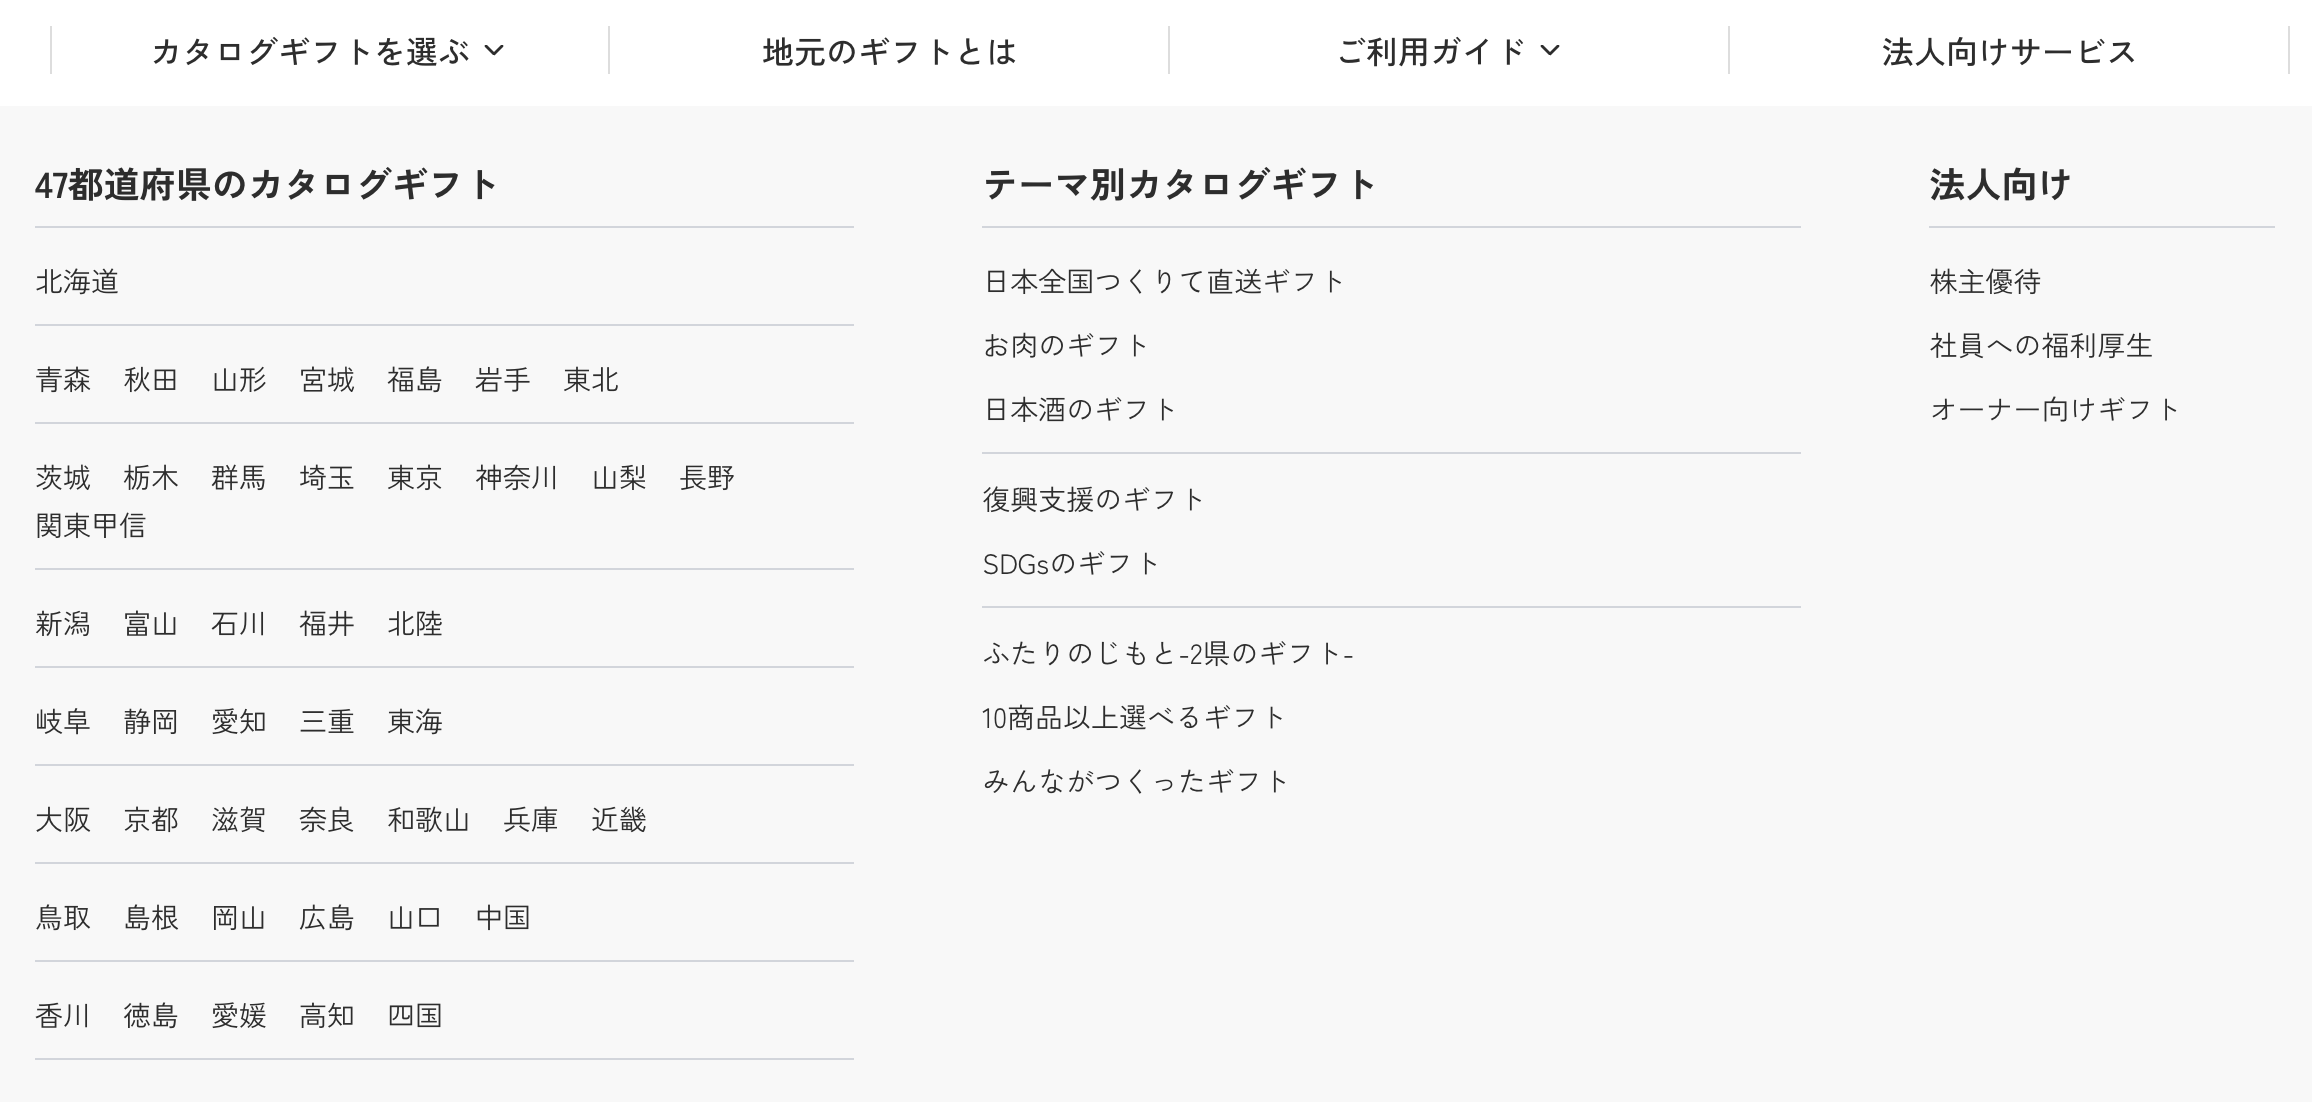This screenshot has width=2312, height=1102.
Task: Expand the ご利用ガイド dropdown menu
Action: pos(1448,51)
